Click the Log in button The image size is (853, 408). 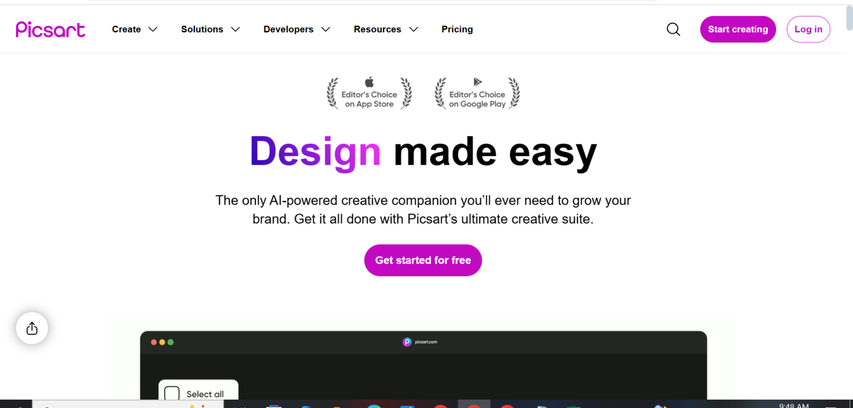808,29
